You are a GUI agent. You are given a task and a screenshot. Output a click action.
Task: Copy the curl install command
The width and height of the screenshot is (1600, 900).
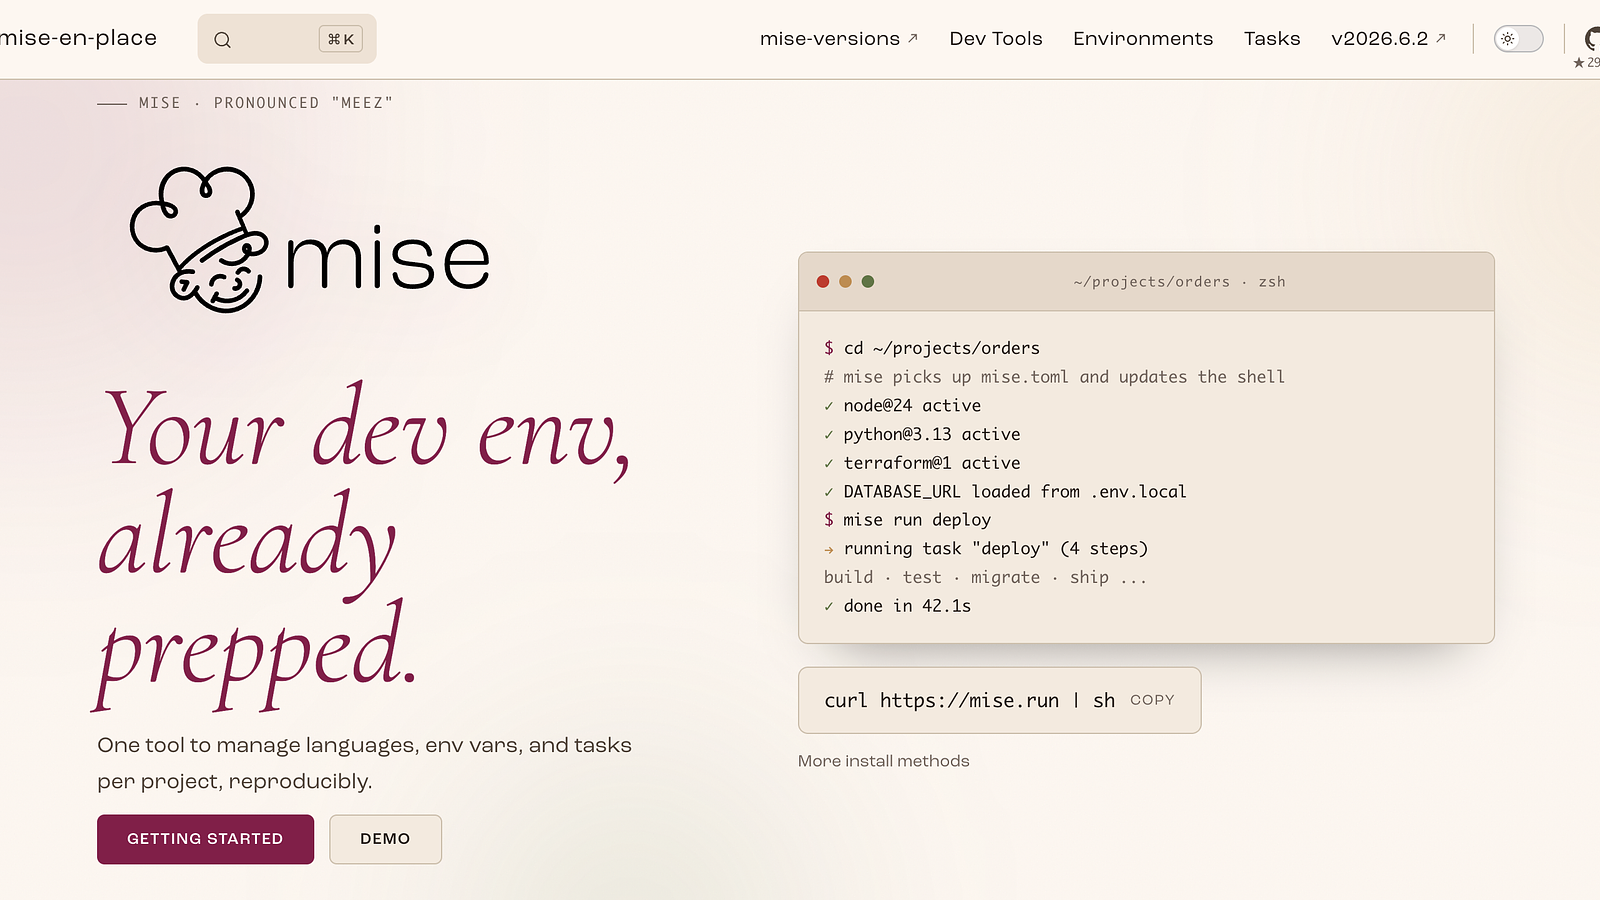coord(1152,700)
